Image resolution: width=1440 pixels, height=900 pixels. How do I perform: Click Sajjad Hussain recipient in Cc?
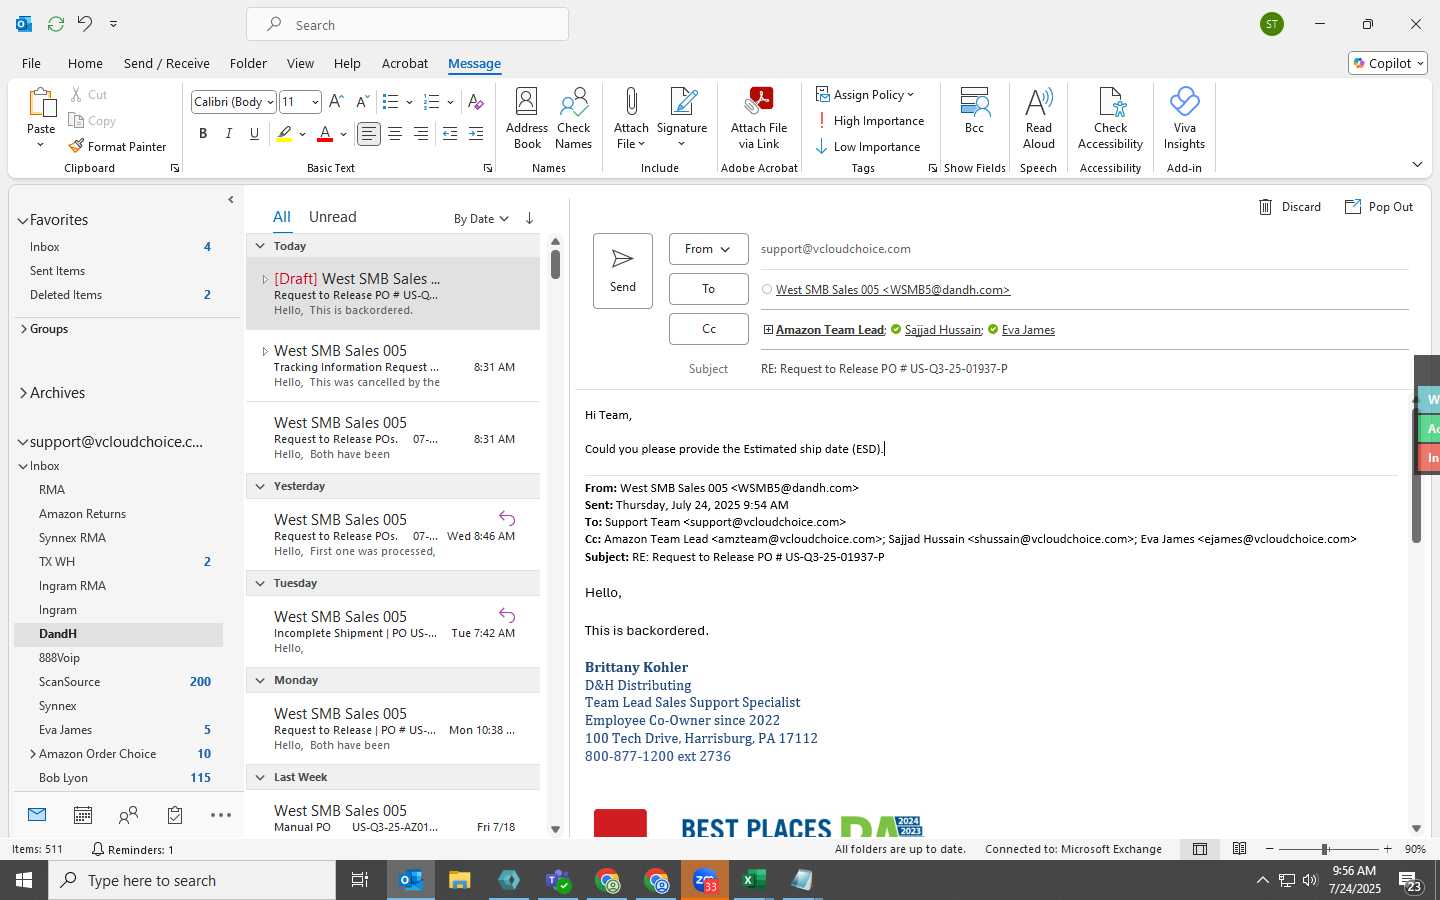click(943, 330)
